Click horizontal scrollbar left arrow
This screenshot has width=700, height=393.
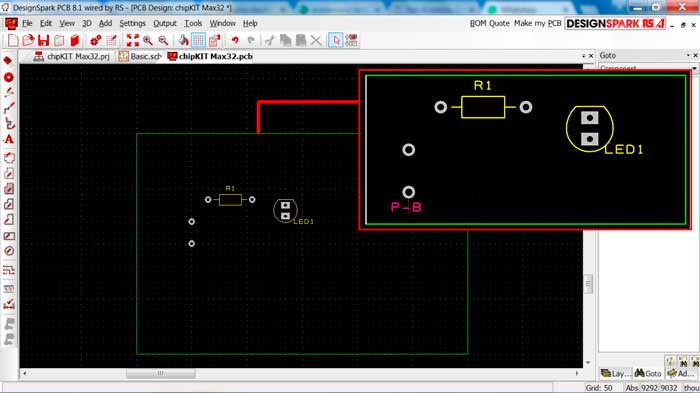coord(25,373)
